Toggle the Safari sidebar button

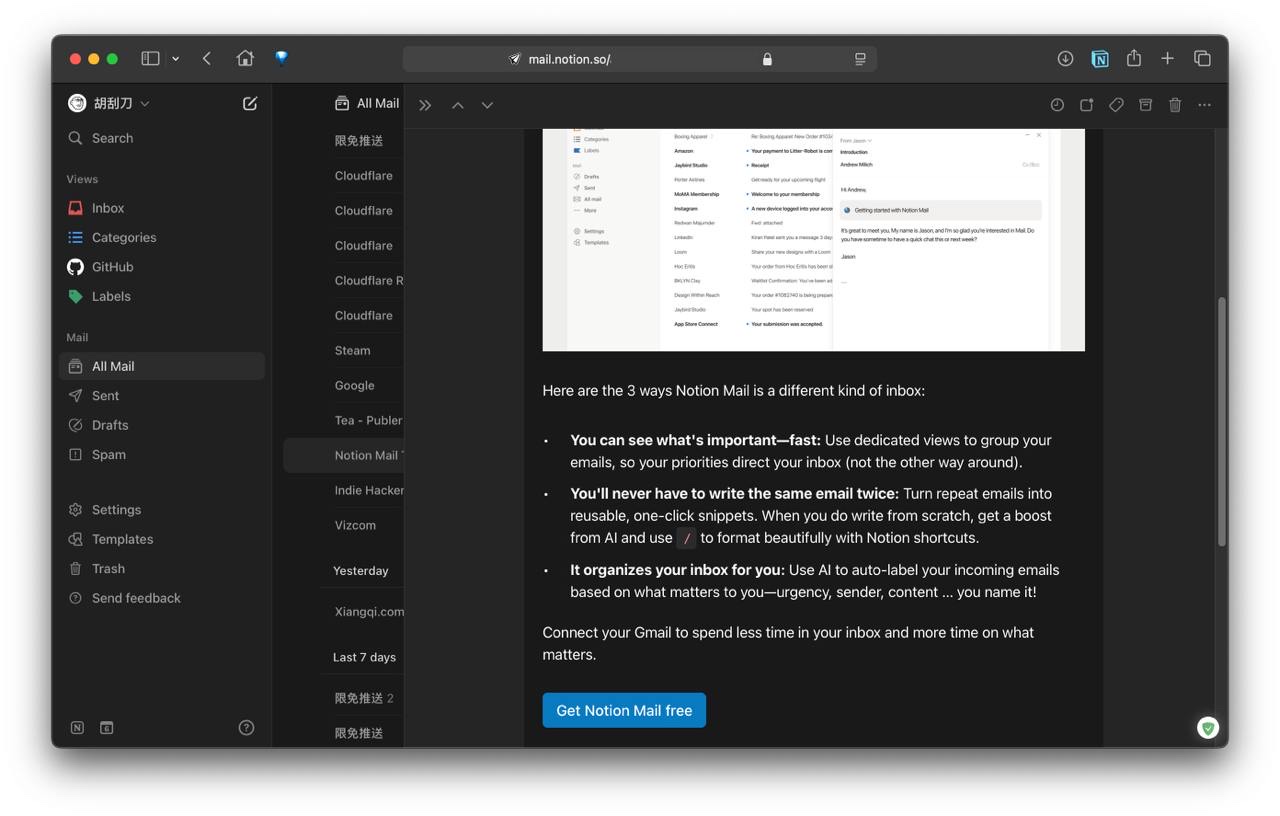(150, 59)
